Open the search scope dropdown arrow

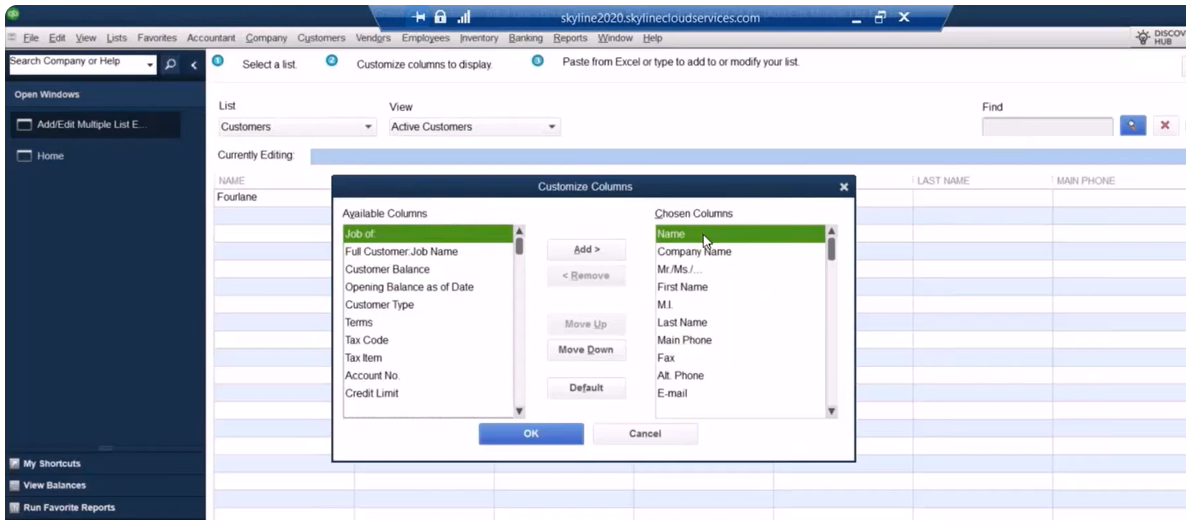pos(151,64)
